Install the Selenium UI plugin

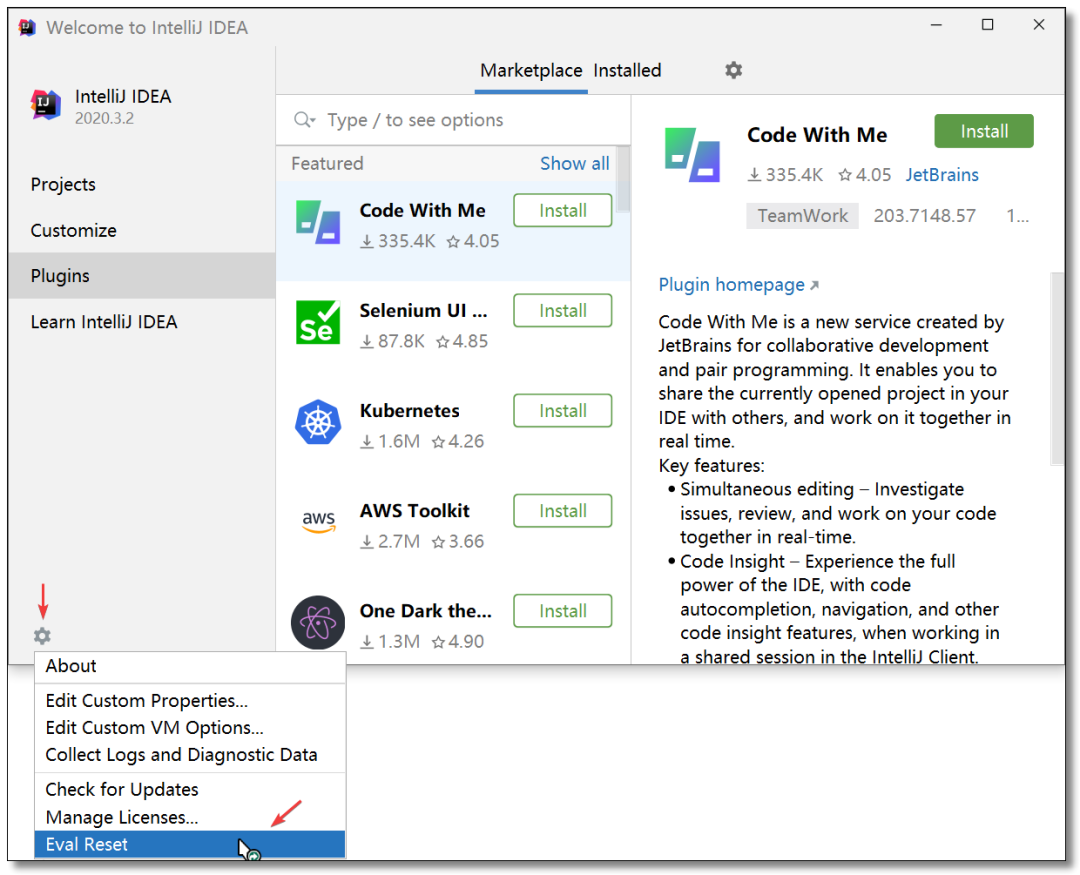pyautogui.click(x=563, y=310)
